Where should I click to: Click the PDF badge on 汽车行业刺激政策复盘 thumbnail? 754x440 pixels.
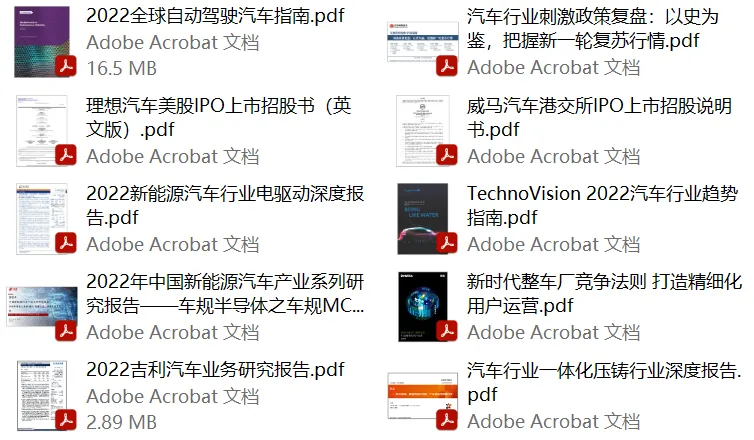click(447, 66)
